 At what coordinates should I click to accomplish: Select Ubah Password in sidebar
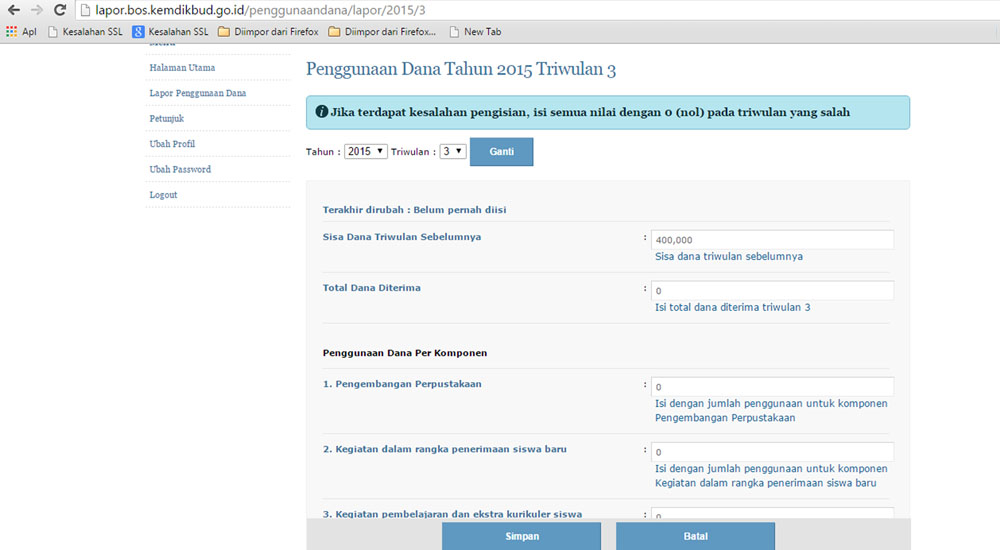pos(180,170)
